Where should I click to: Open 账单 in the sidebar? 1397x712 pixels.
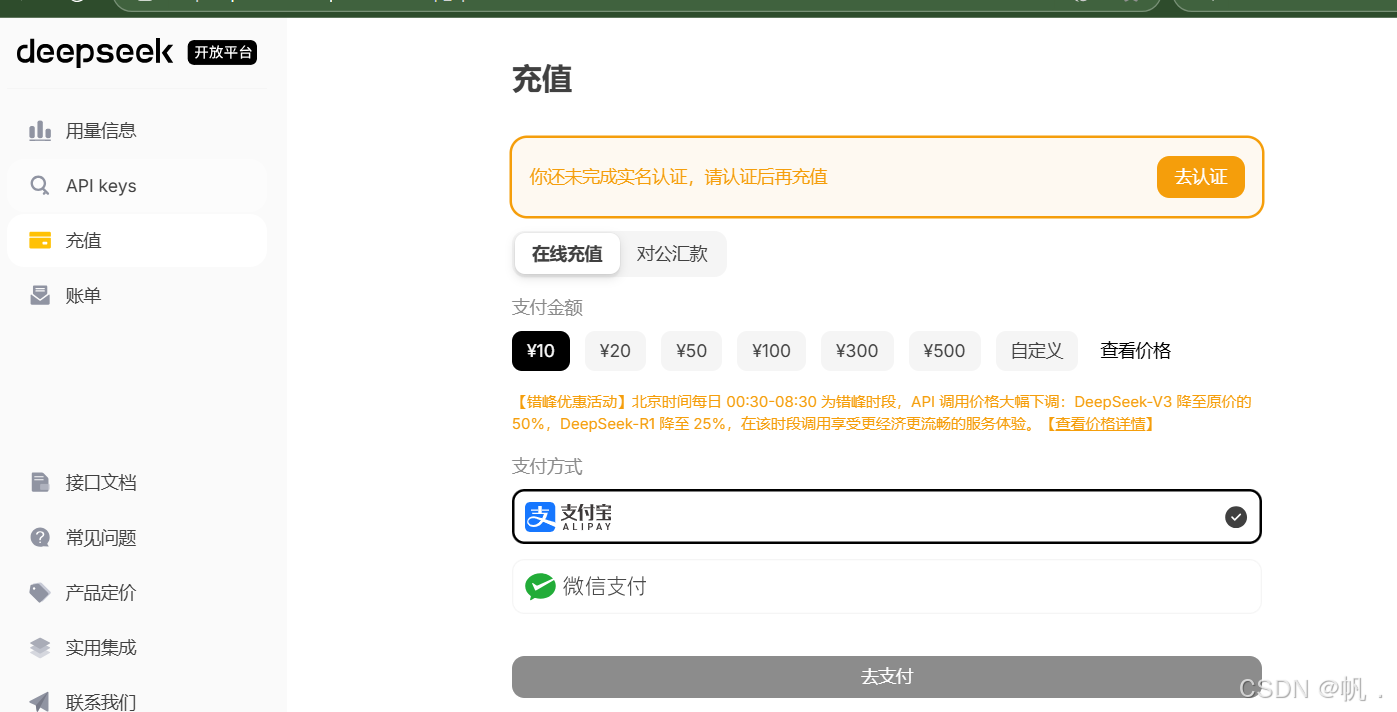tap(137, 295)
